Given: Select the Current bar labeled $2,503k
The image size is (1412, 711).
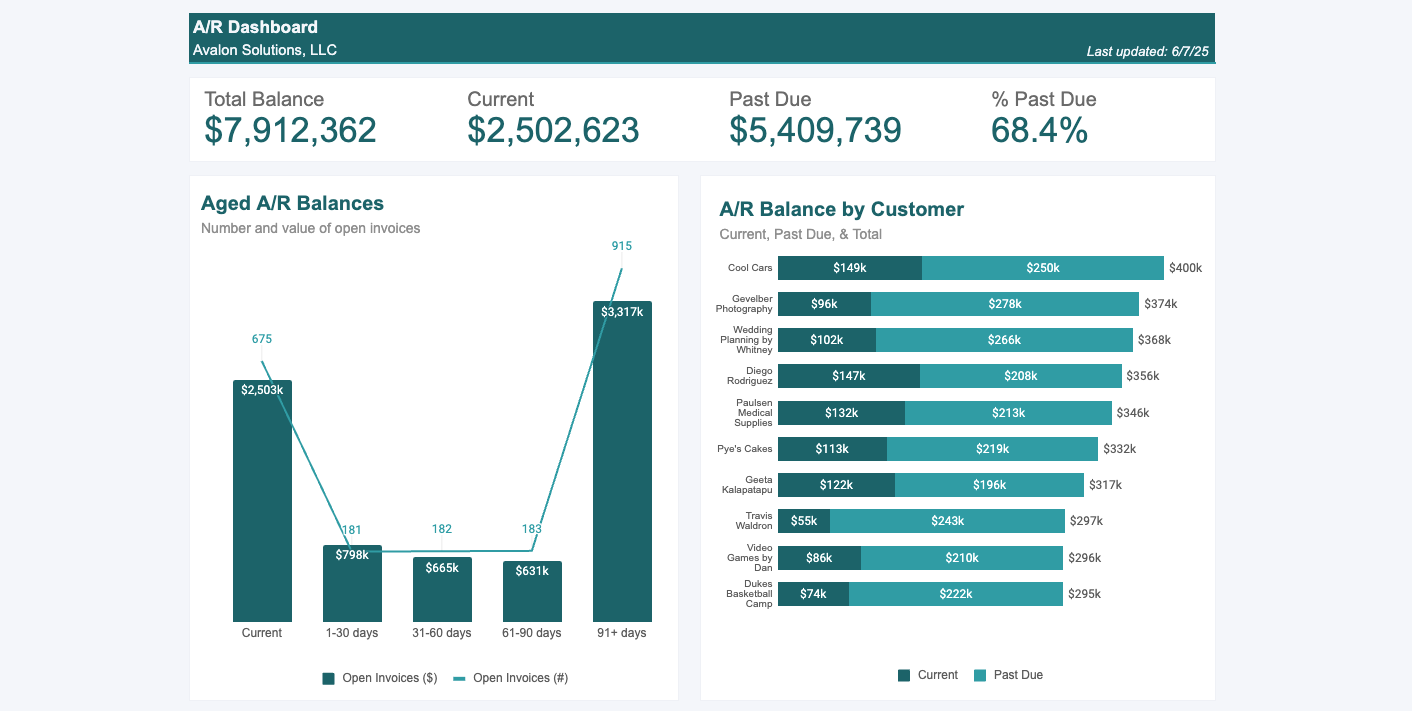Looking at the screenshot, I should click(x=262, y=501).
